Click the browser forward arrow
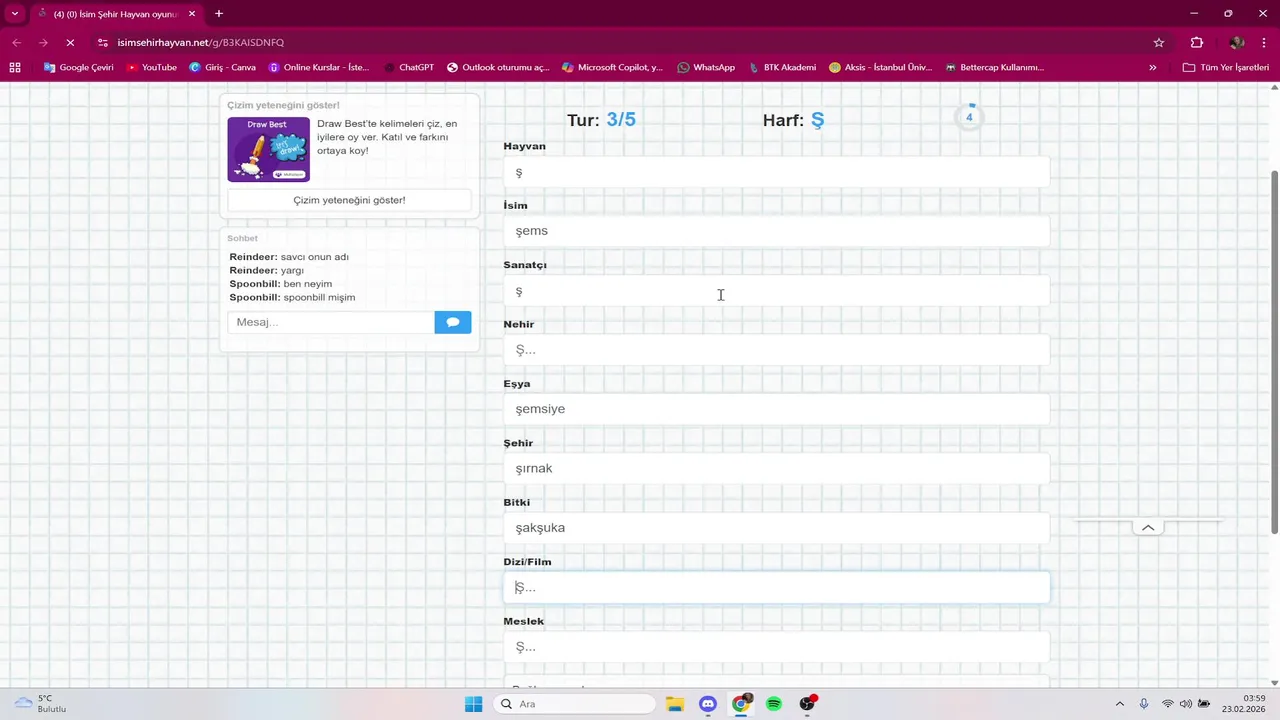Image resolution: width=1280 pixels, height=720 pixels. point(43,43)
